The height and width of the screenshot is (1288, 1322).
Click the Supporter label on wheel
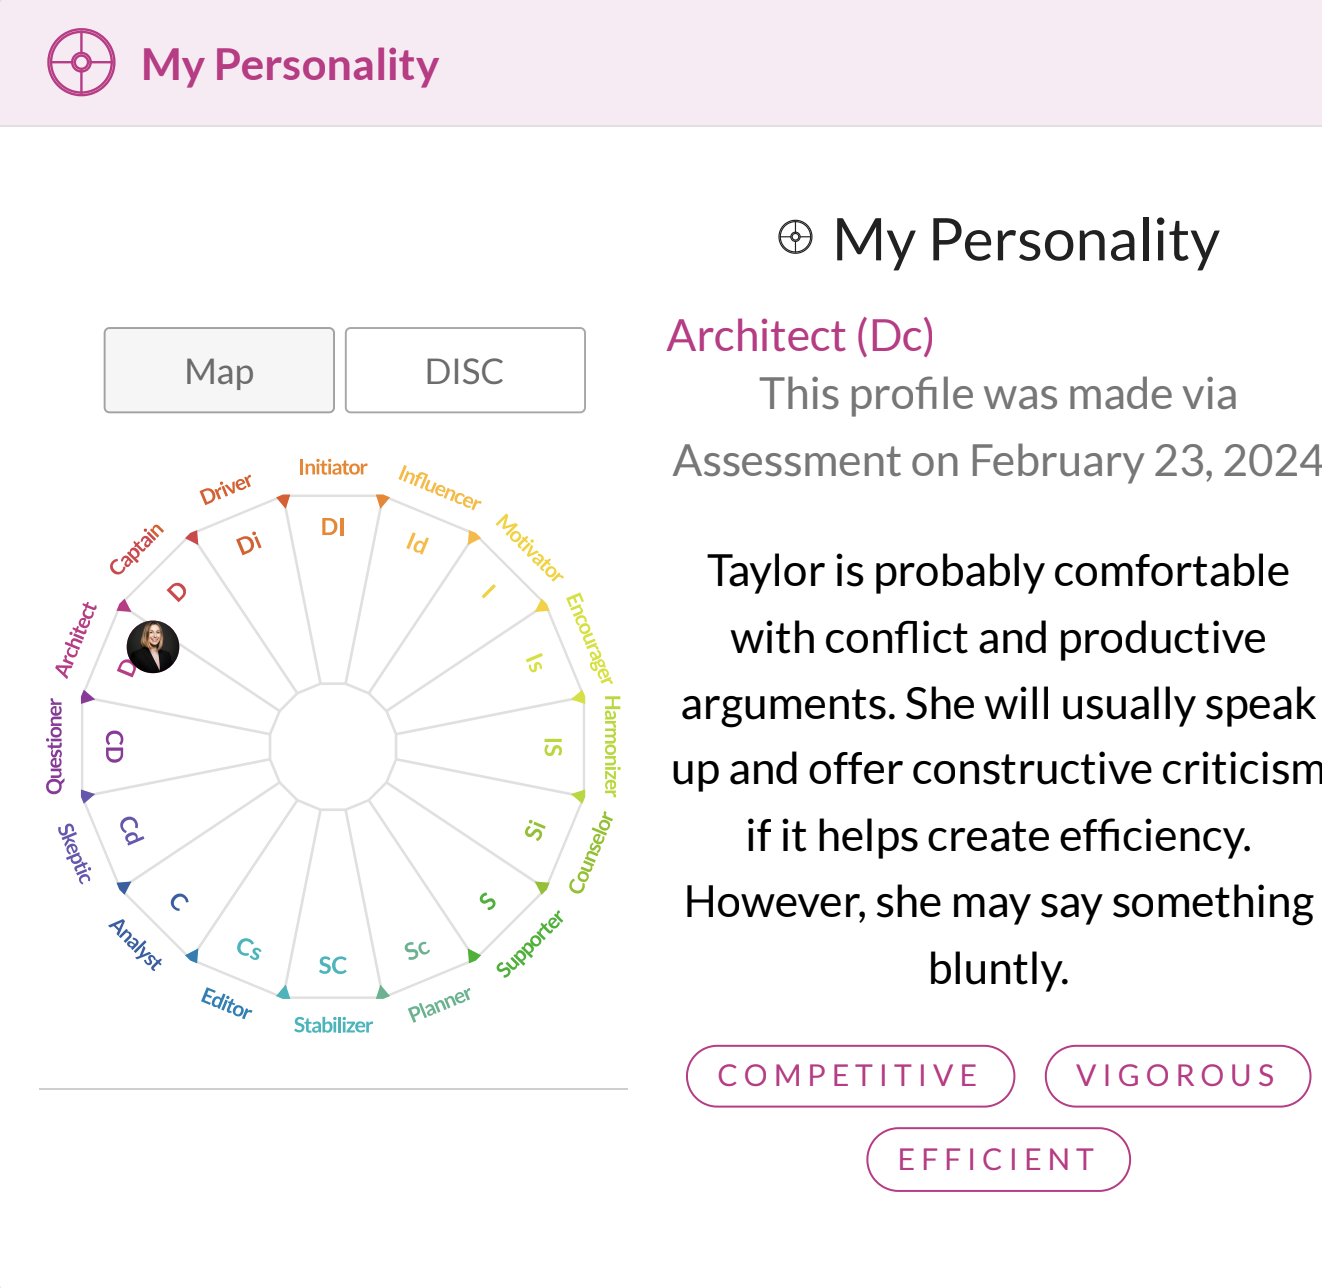click(530, 944)
